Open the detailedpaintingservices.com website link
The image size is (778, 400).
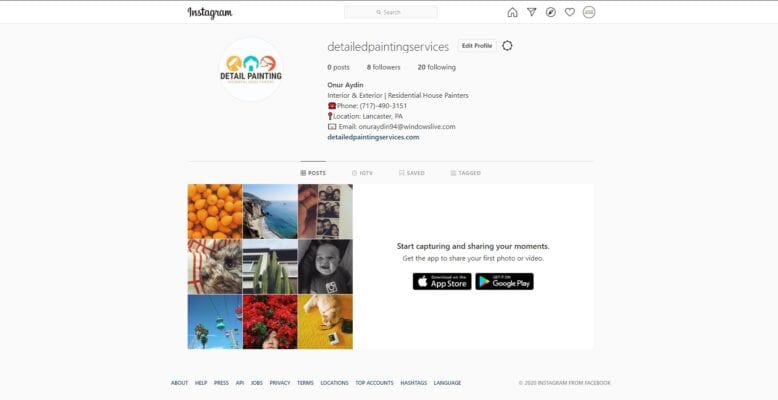tap(373, 137)
